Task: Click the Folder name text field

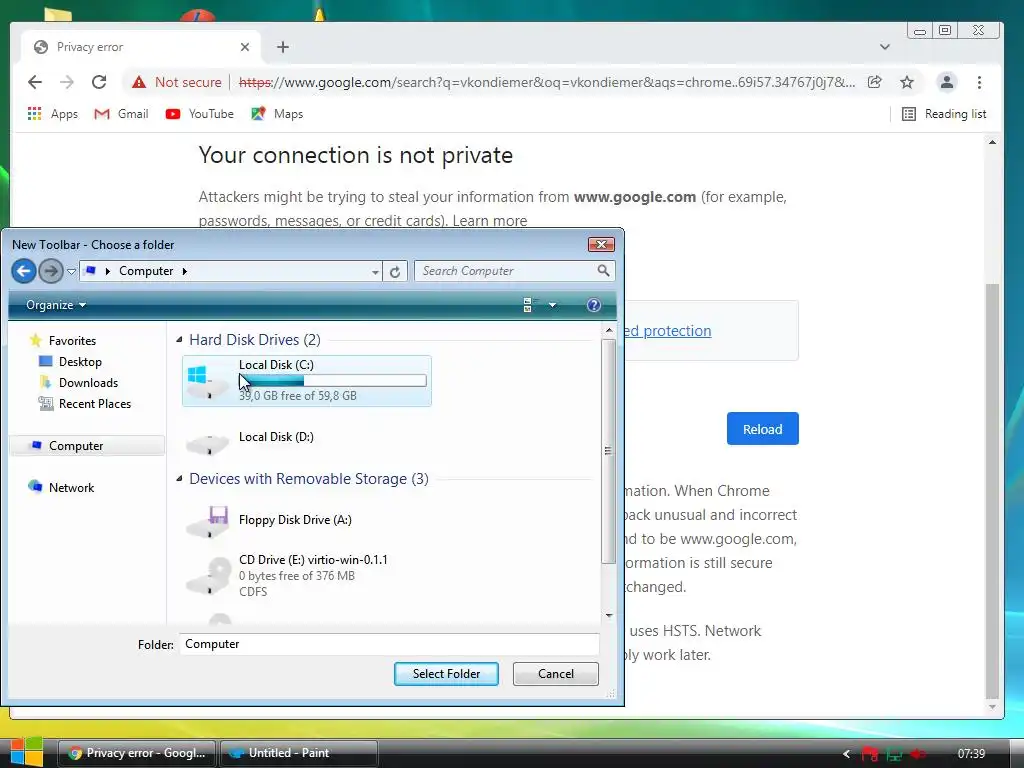Action: click(389, 644)
